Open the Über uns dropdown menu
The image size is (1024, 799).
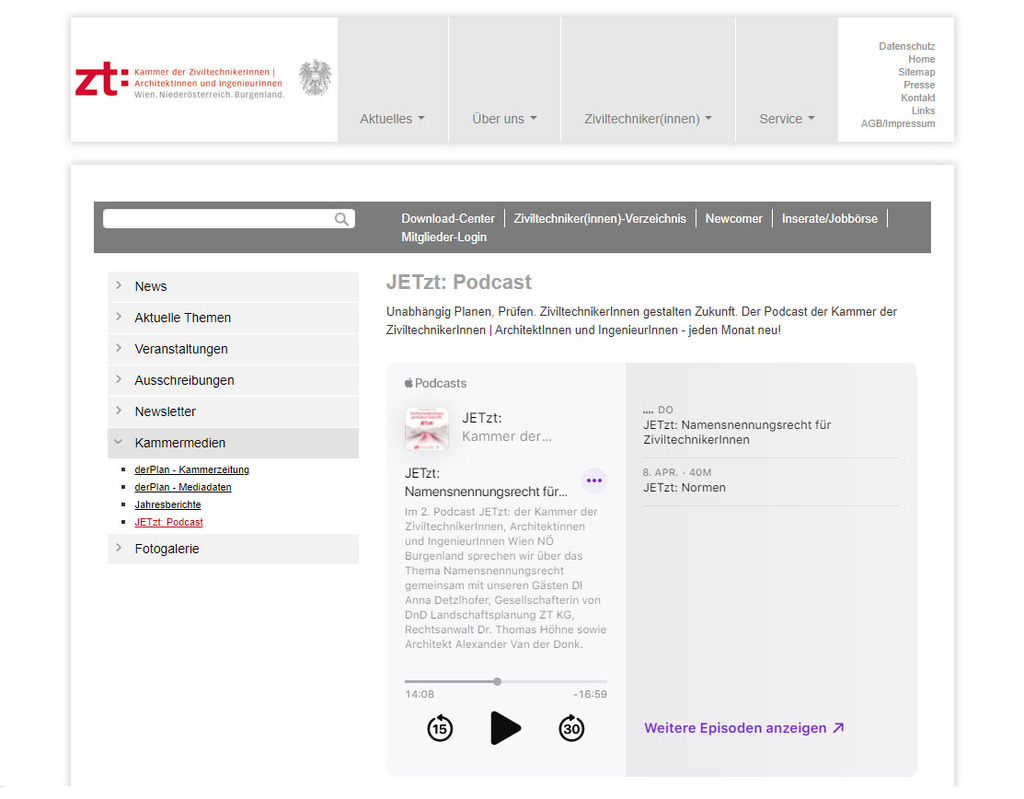point(504,119)
